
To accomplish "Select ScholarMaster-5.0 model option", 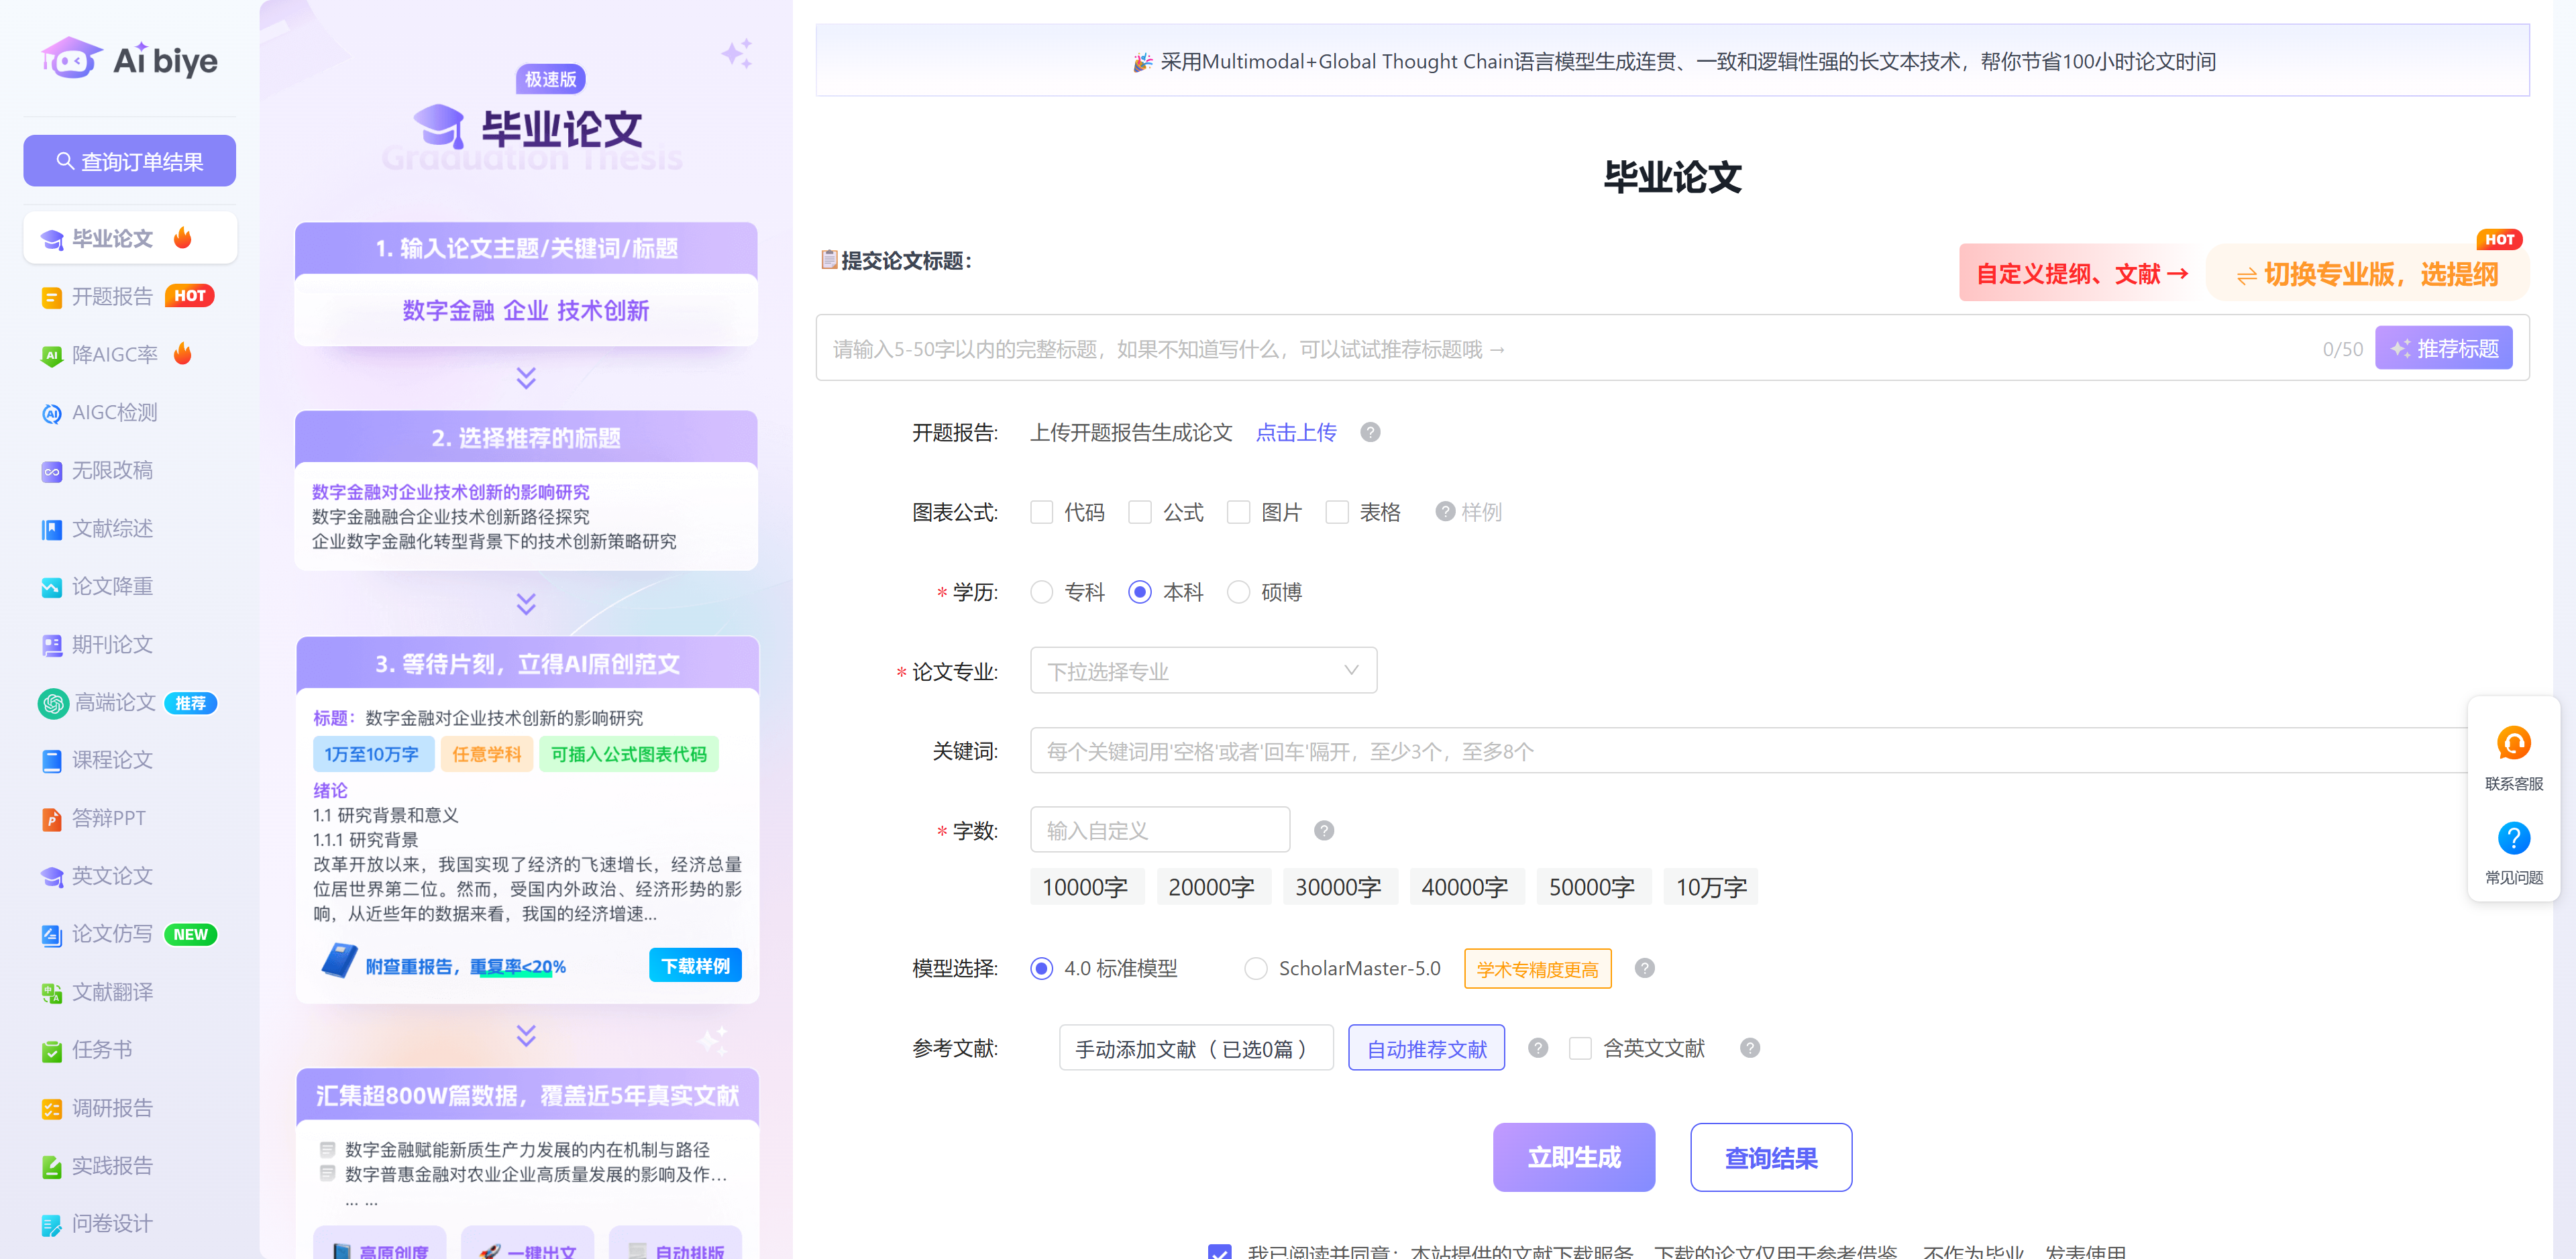I will 1255,968.
